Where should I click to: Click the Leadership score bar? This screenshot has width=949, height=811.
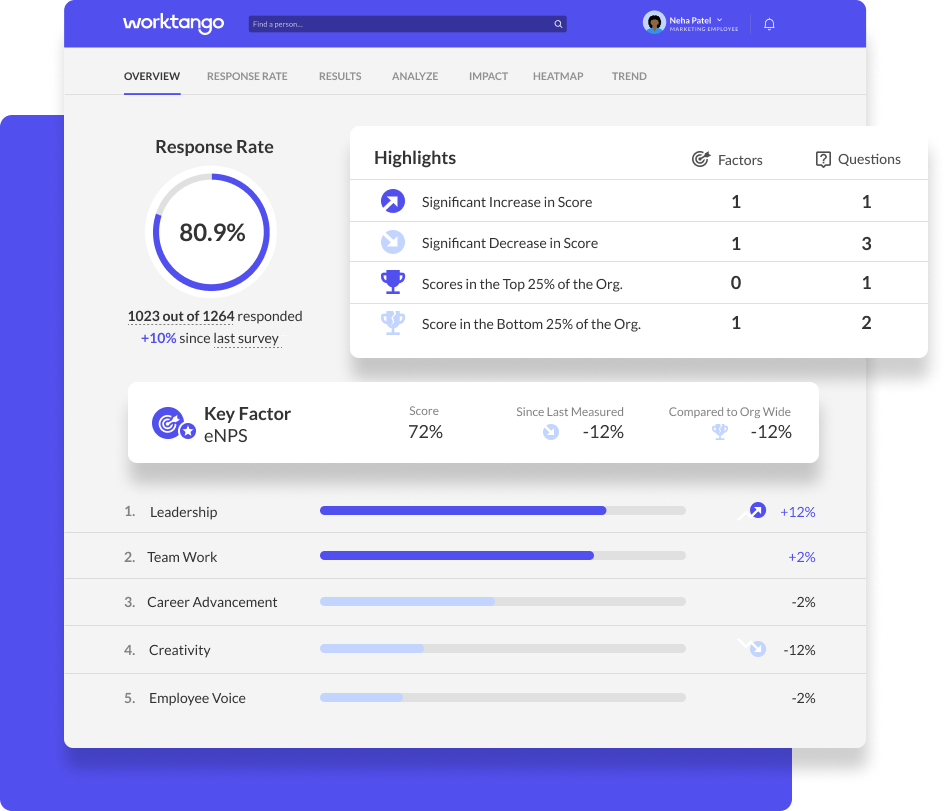pos(502,511)
